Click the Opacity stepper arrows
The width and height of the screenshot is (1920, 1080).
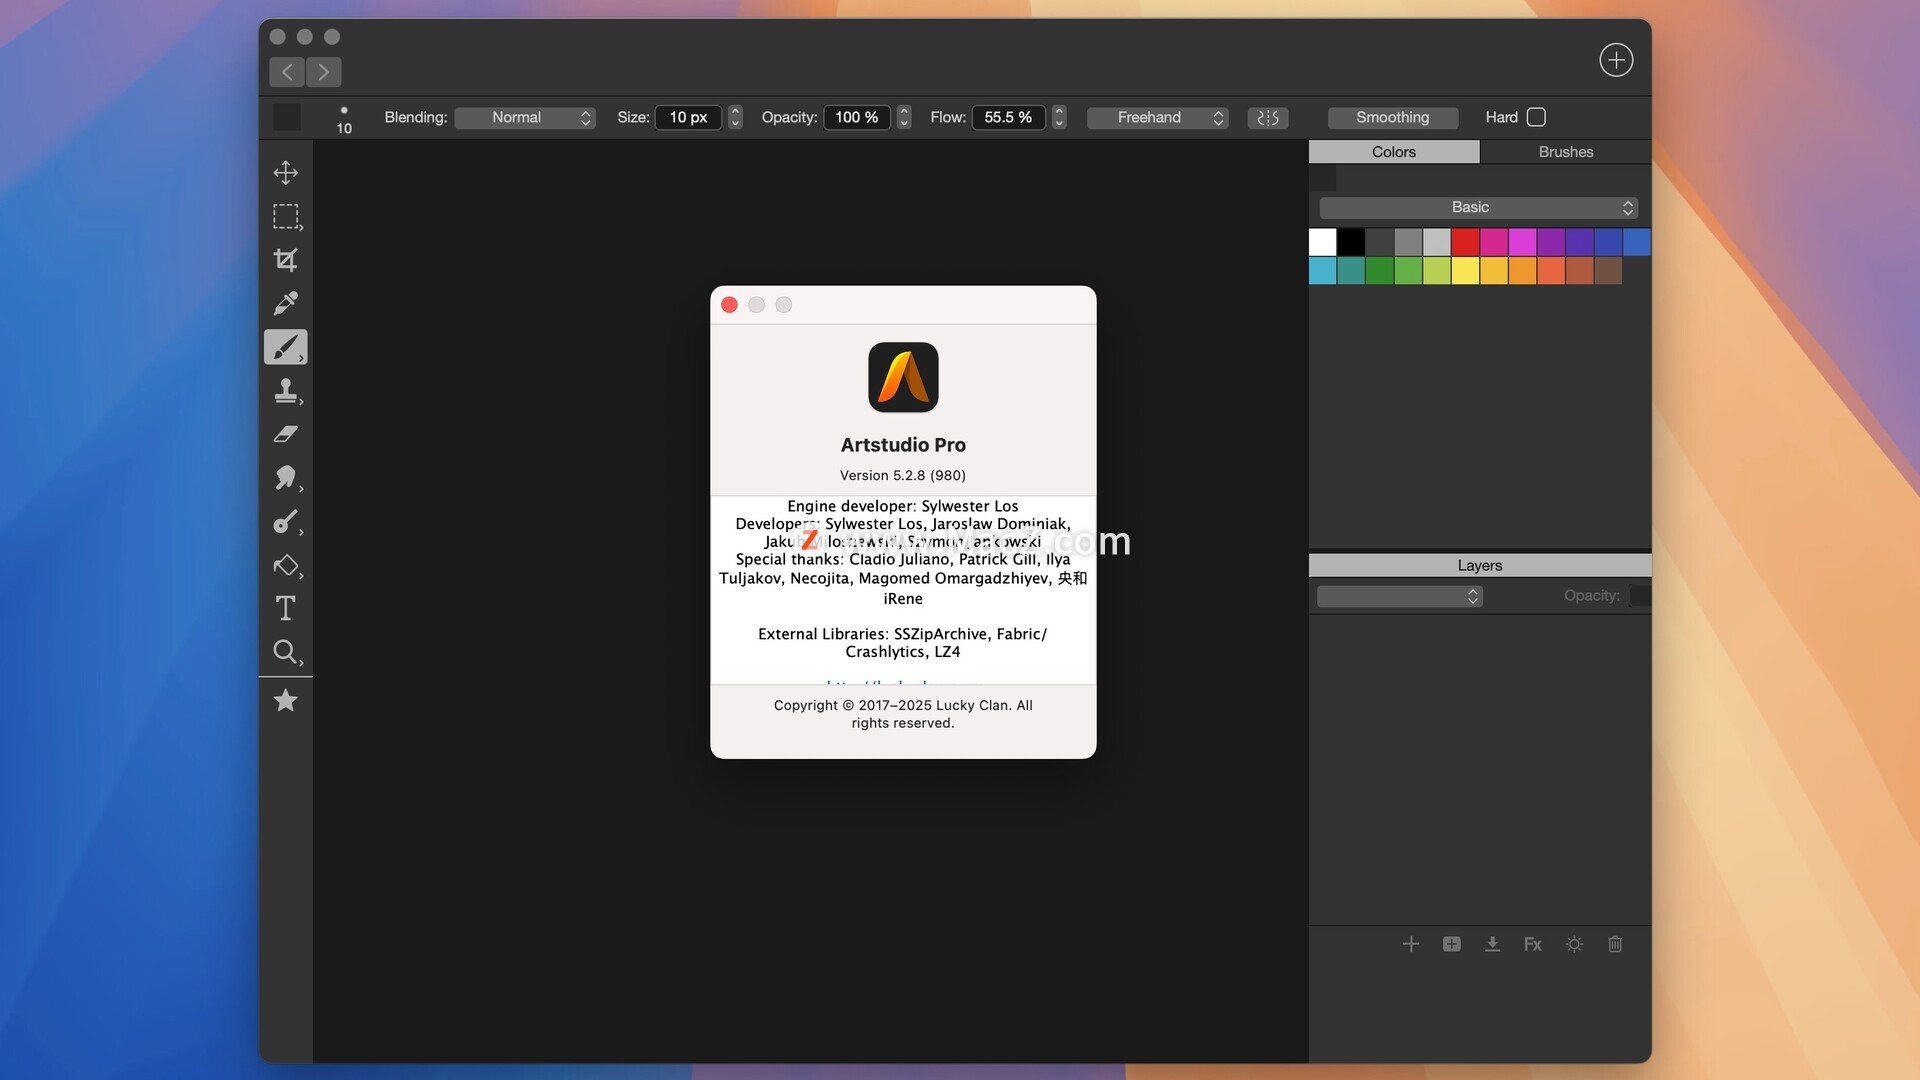point(904,118)
